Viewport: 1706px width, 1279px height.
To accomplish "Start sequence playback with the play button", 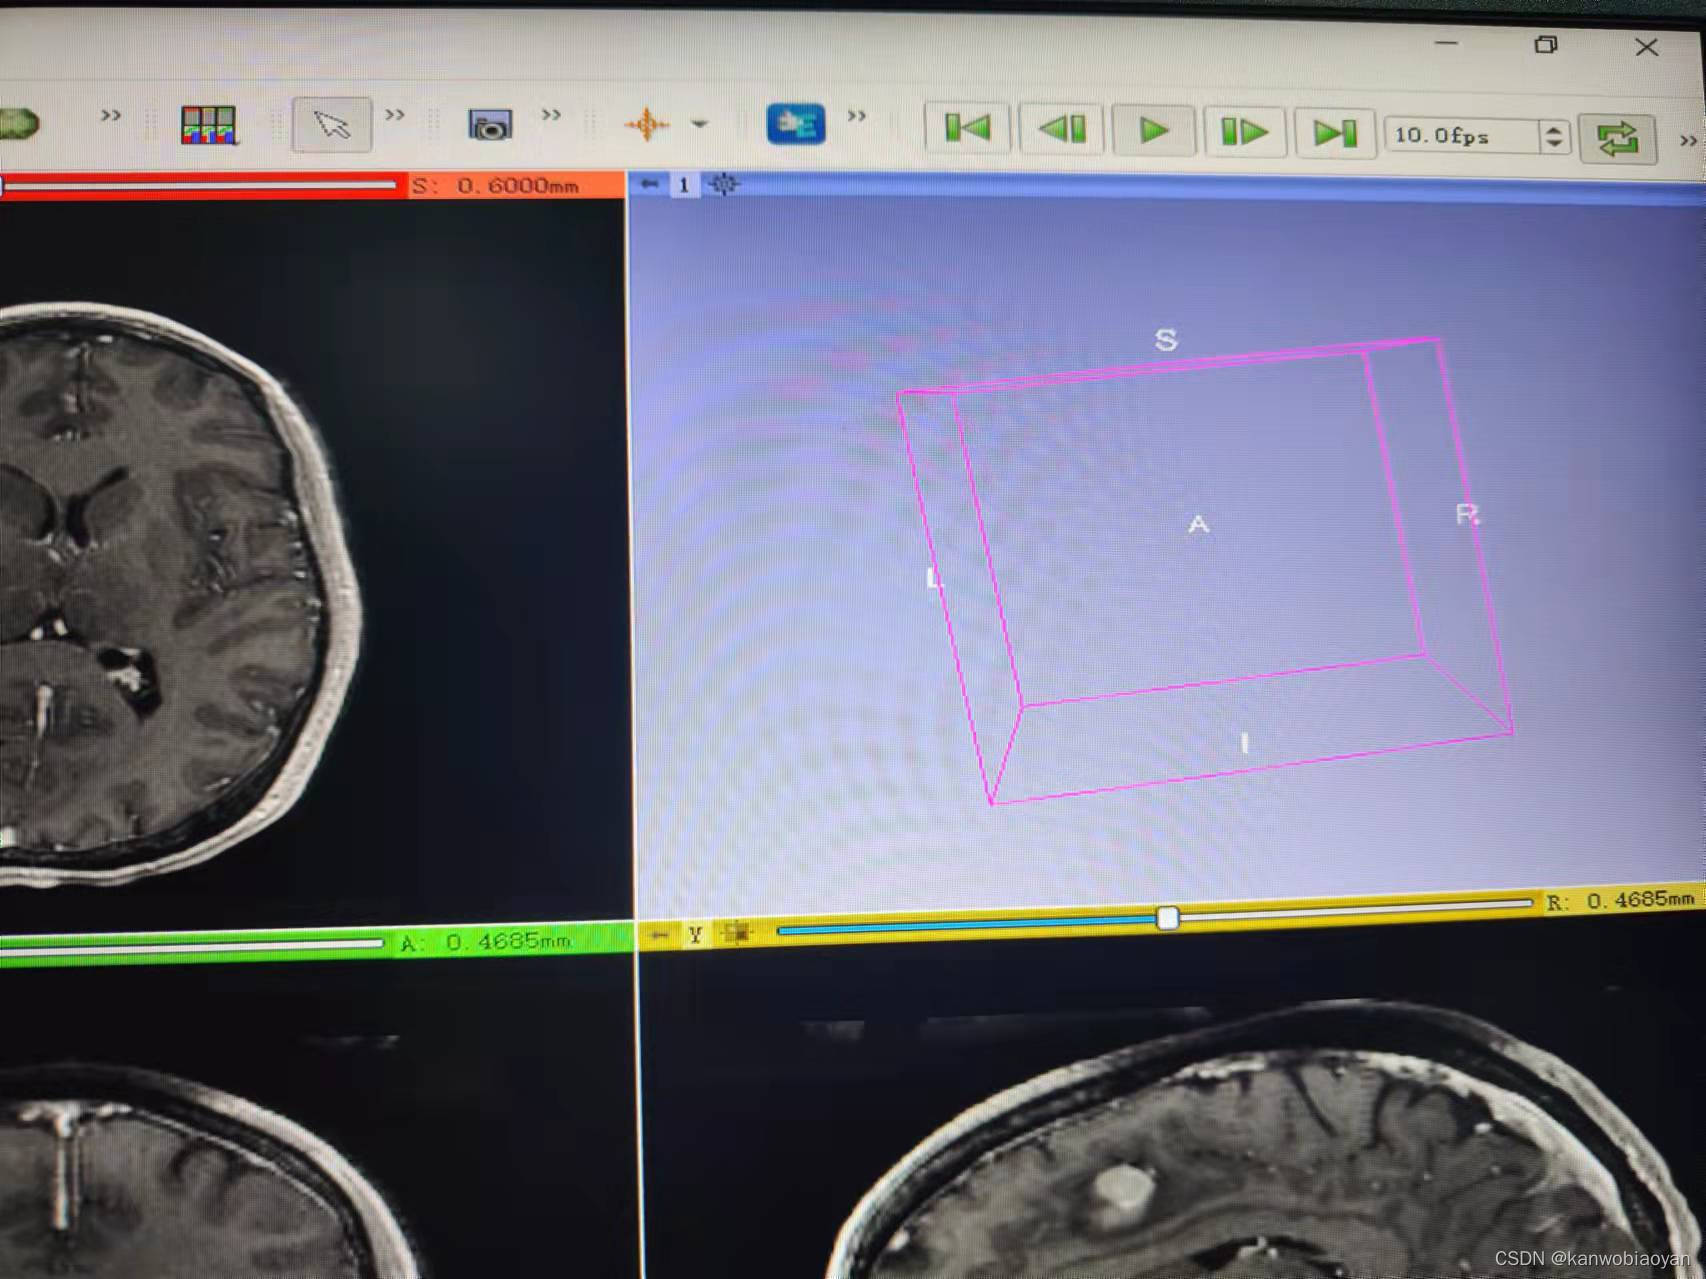I will click(1153, 130).
